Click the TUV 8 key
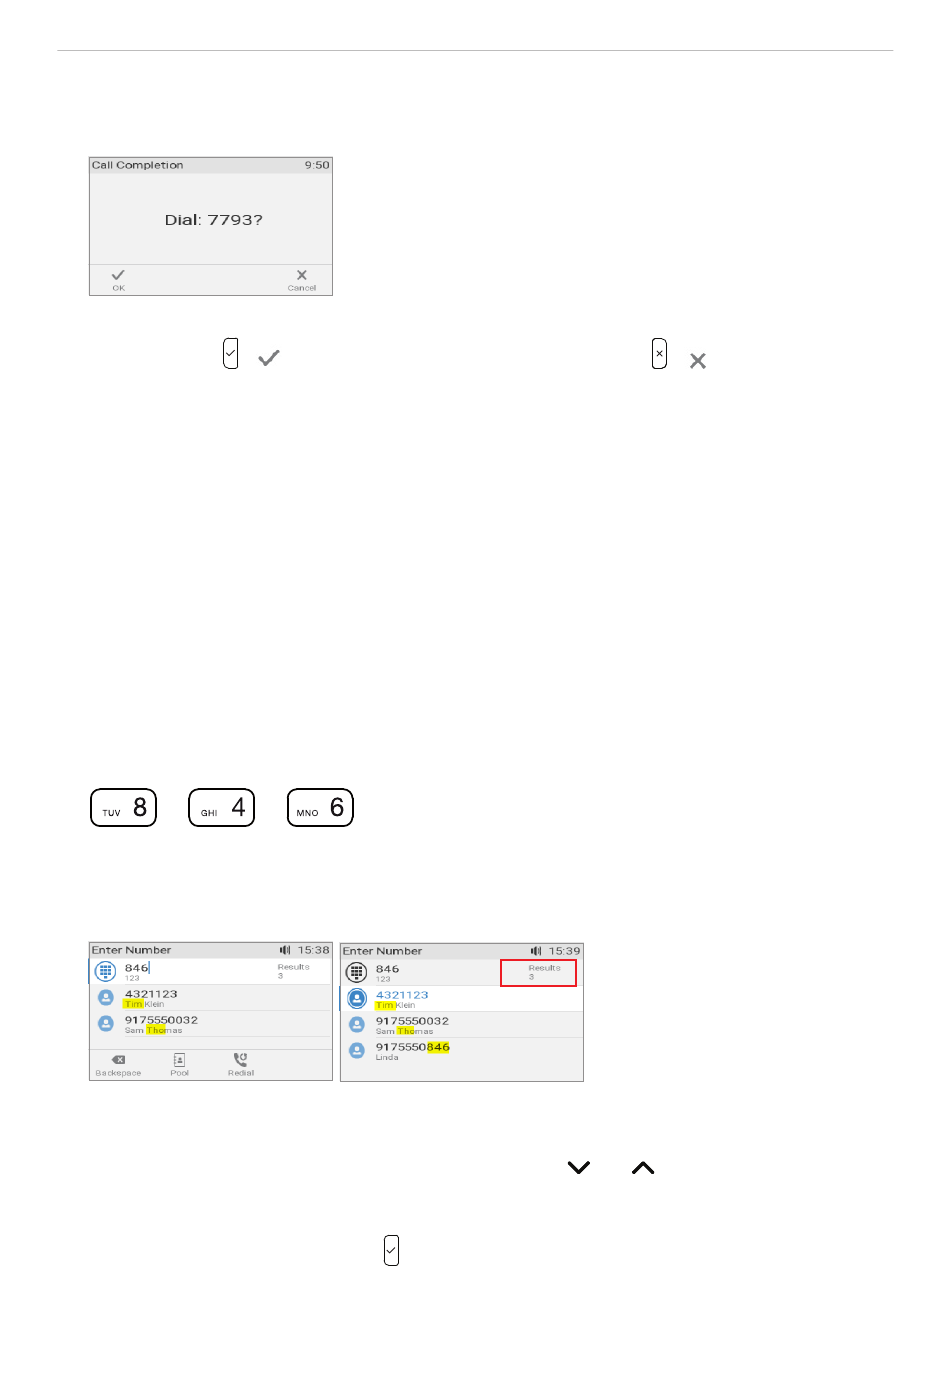The width and height of the screenshot is (950, 1378). pos(124,808)
